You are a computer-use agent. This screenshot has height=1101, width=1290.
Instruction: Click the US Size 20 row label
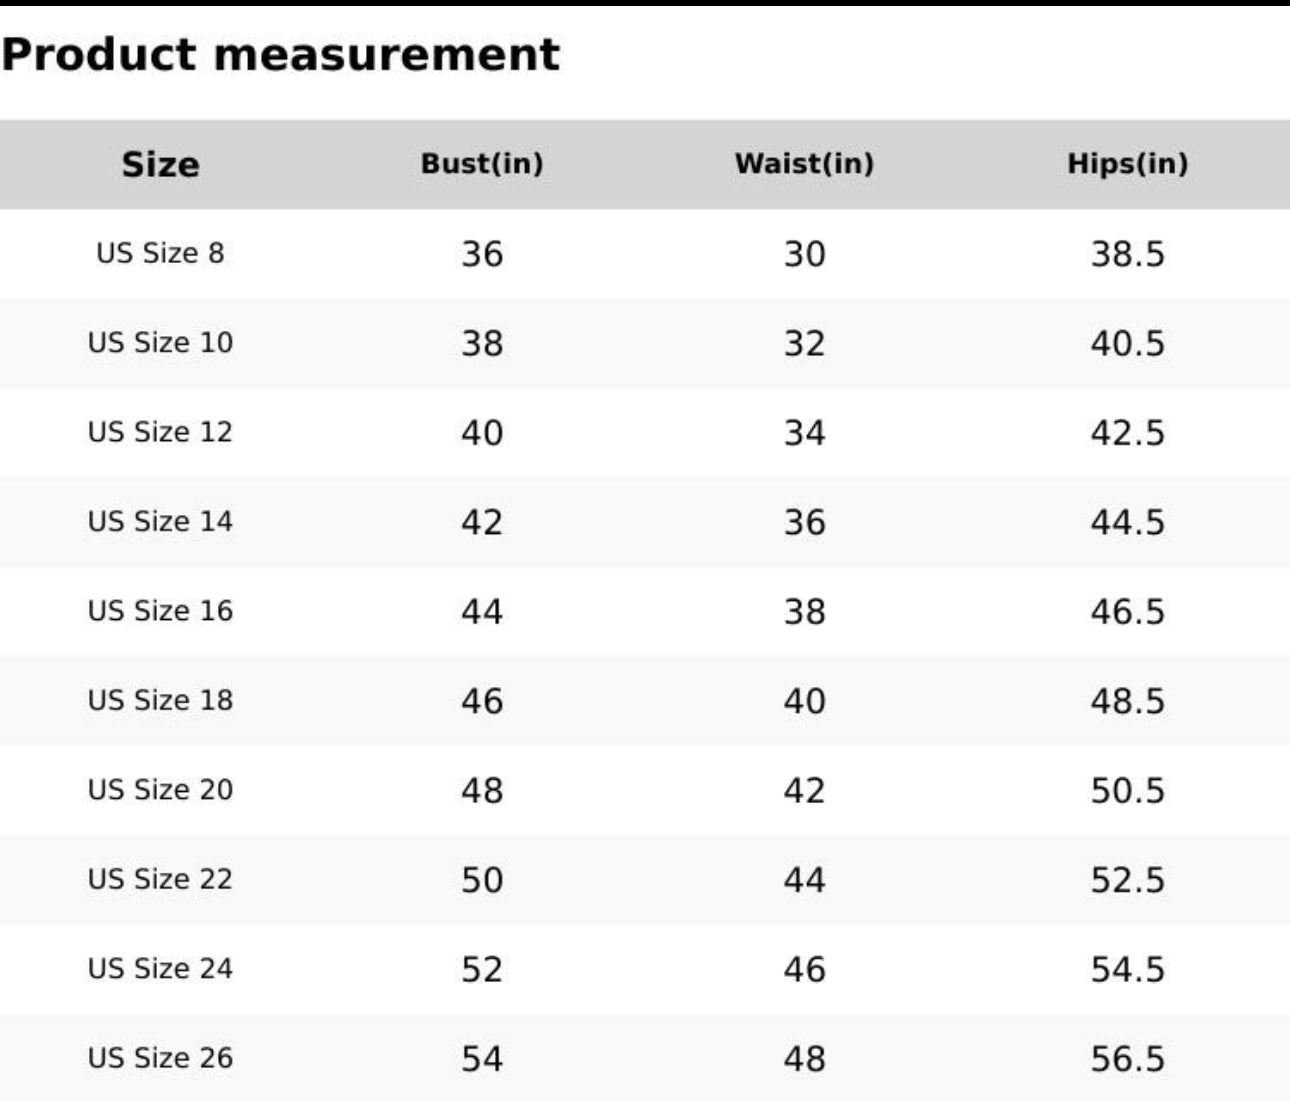point(160,790)
